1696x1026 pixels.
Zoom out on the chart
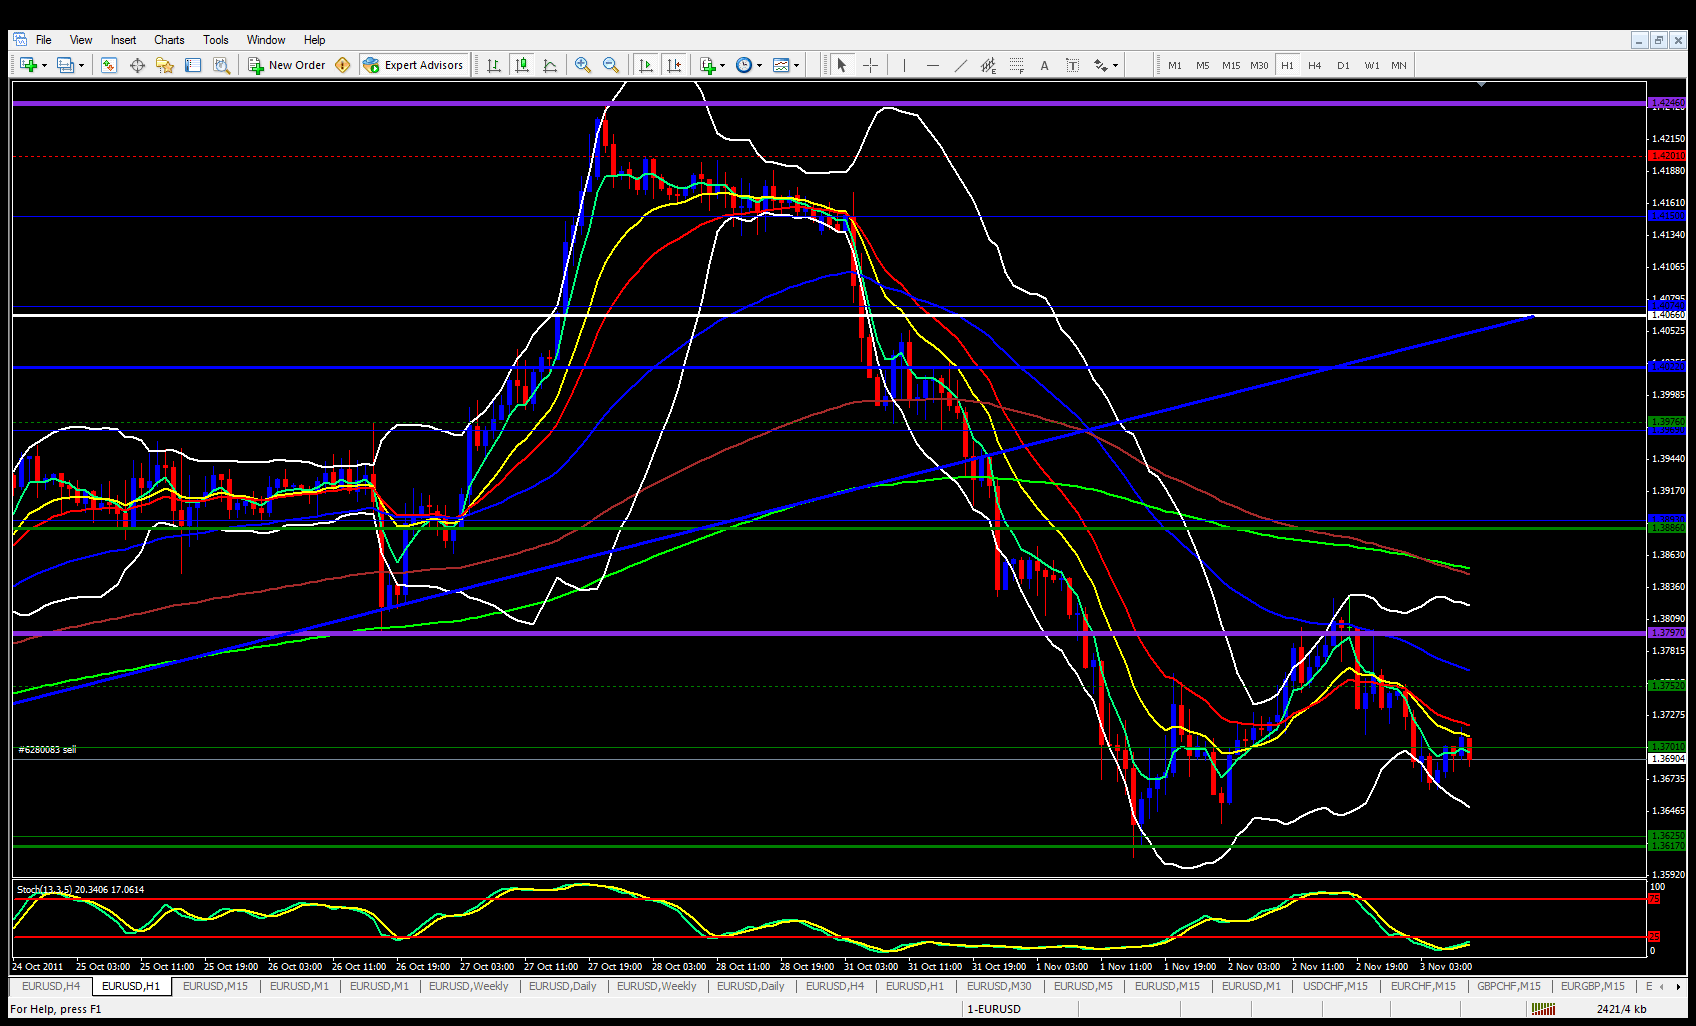pyautogui.click(x=611, y=65)
